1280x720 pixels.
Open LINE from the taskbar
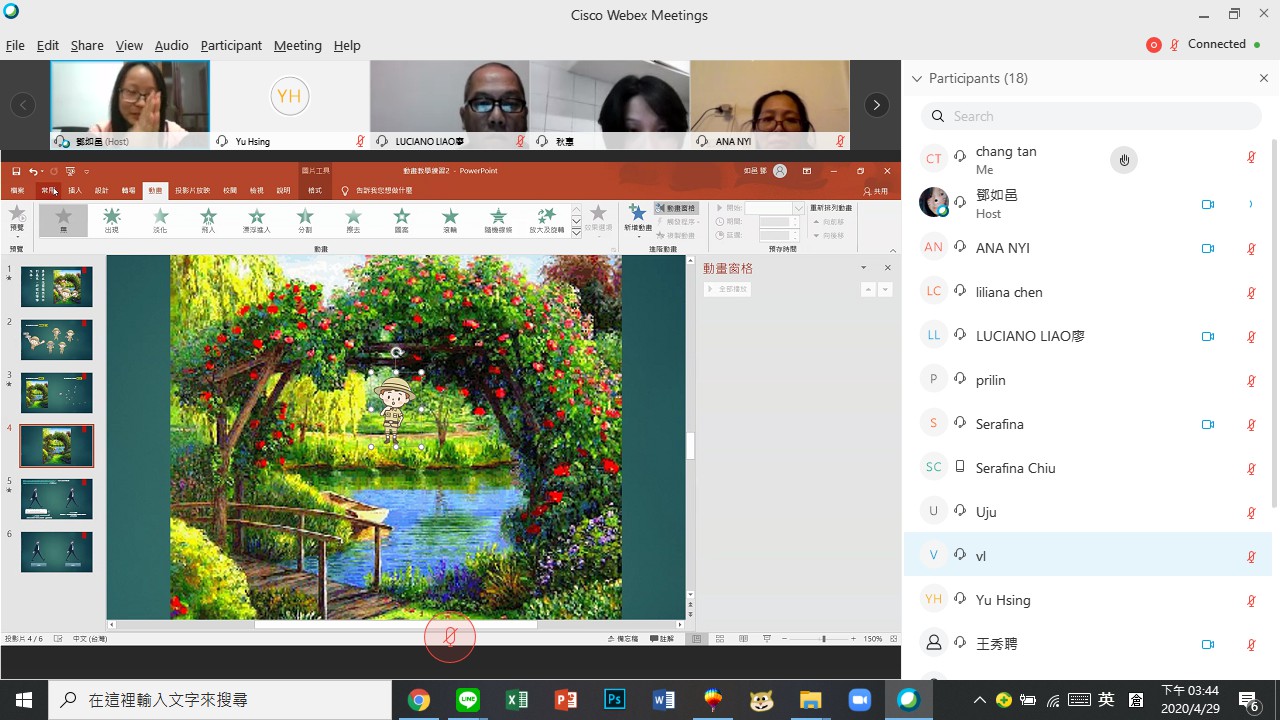pos(468,700)
